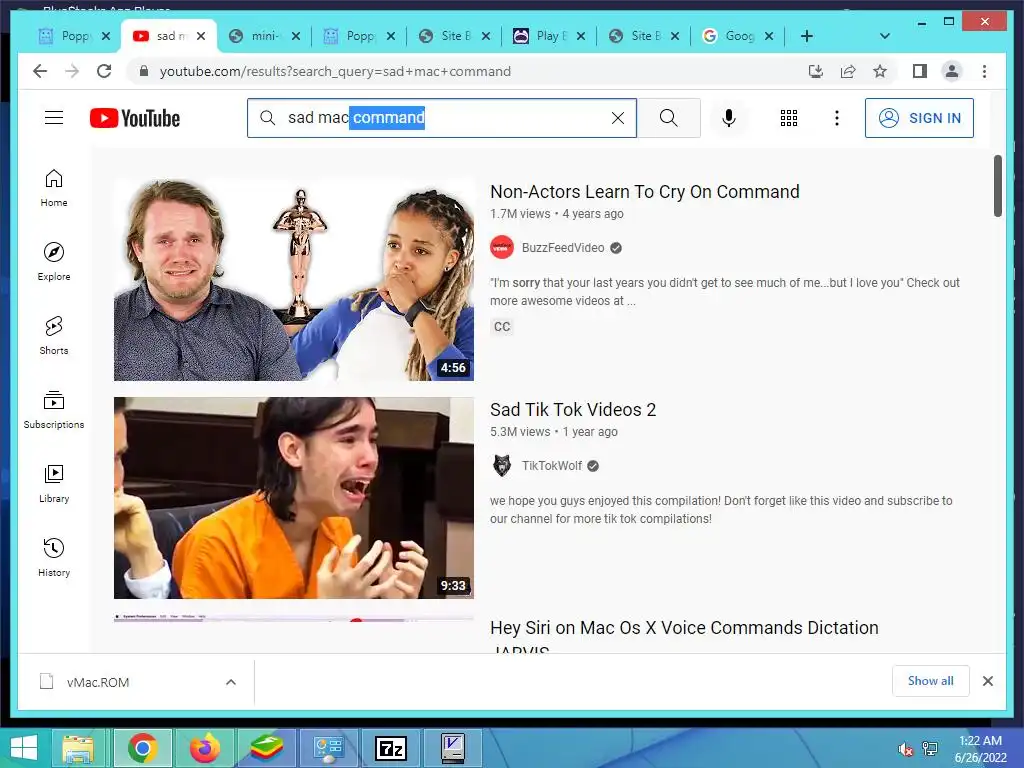This screenshot has height=768, width=1024.
Task: Click the page vertical scrollbar
Action: 997,185
